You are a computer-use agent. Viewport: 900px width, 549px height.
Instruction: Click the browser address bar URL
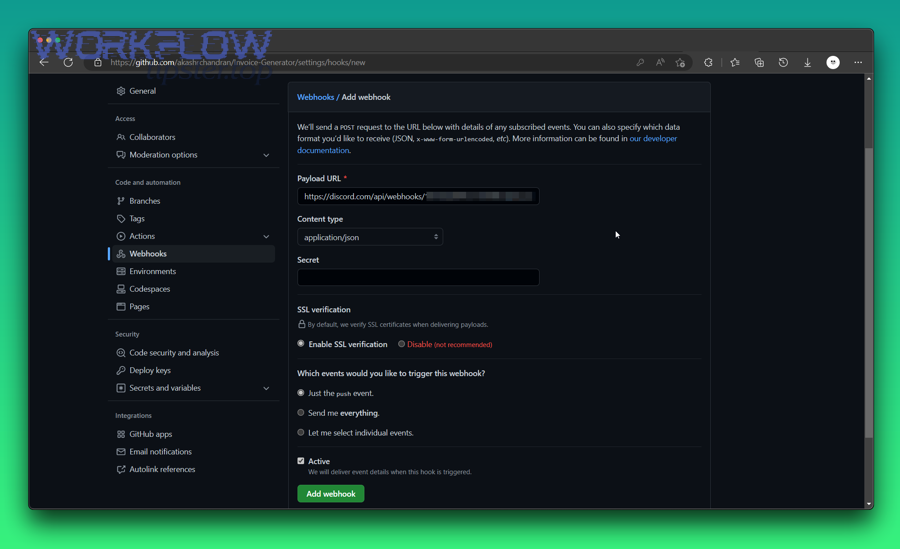[238, 62]
